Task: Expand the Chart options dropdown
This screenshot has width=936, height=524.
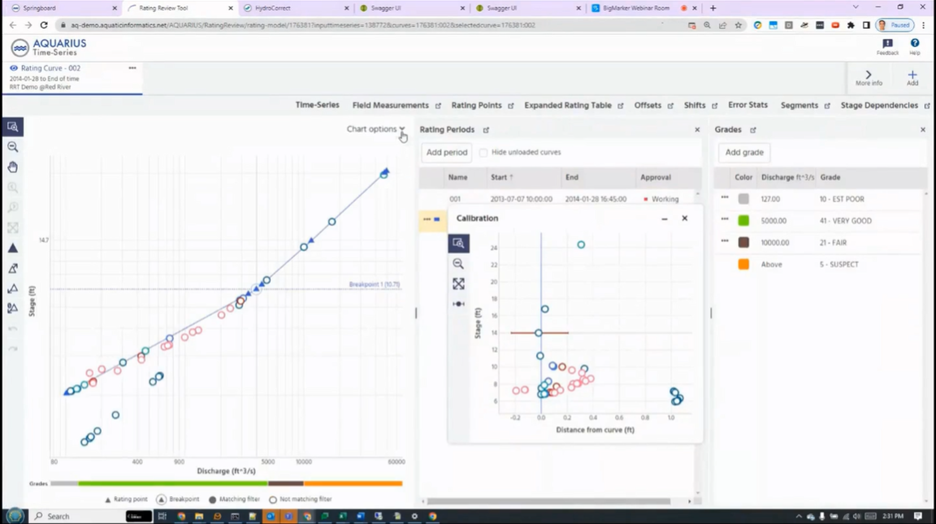Action: tap(375, 129)
